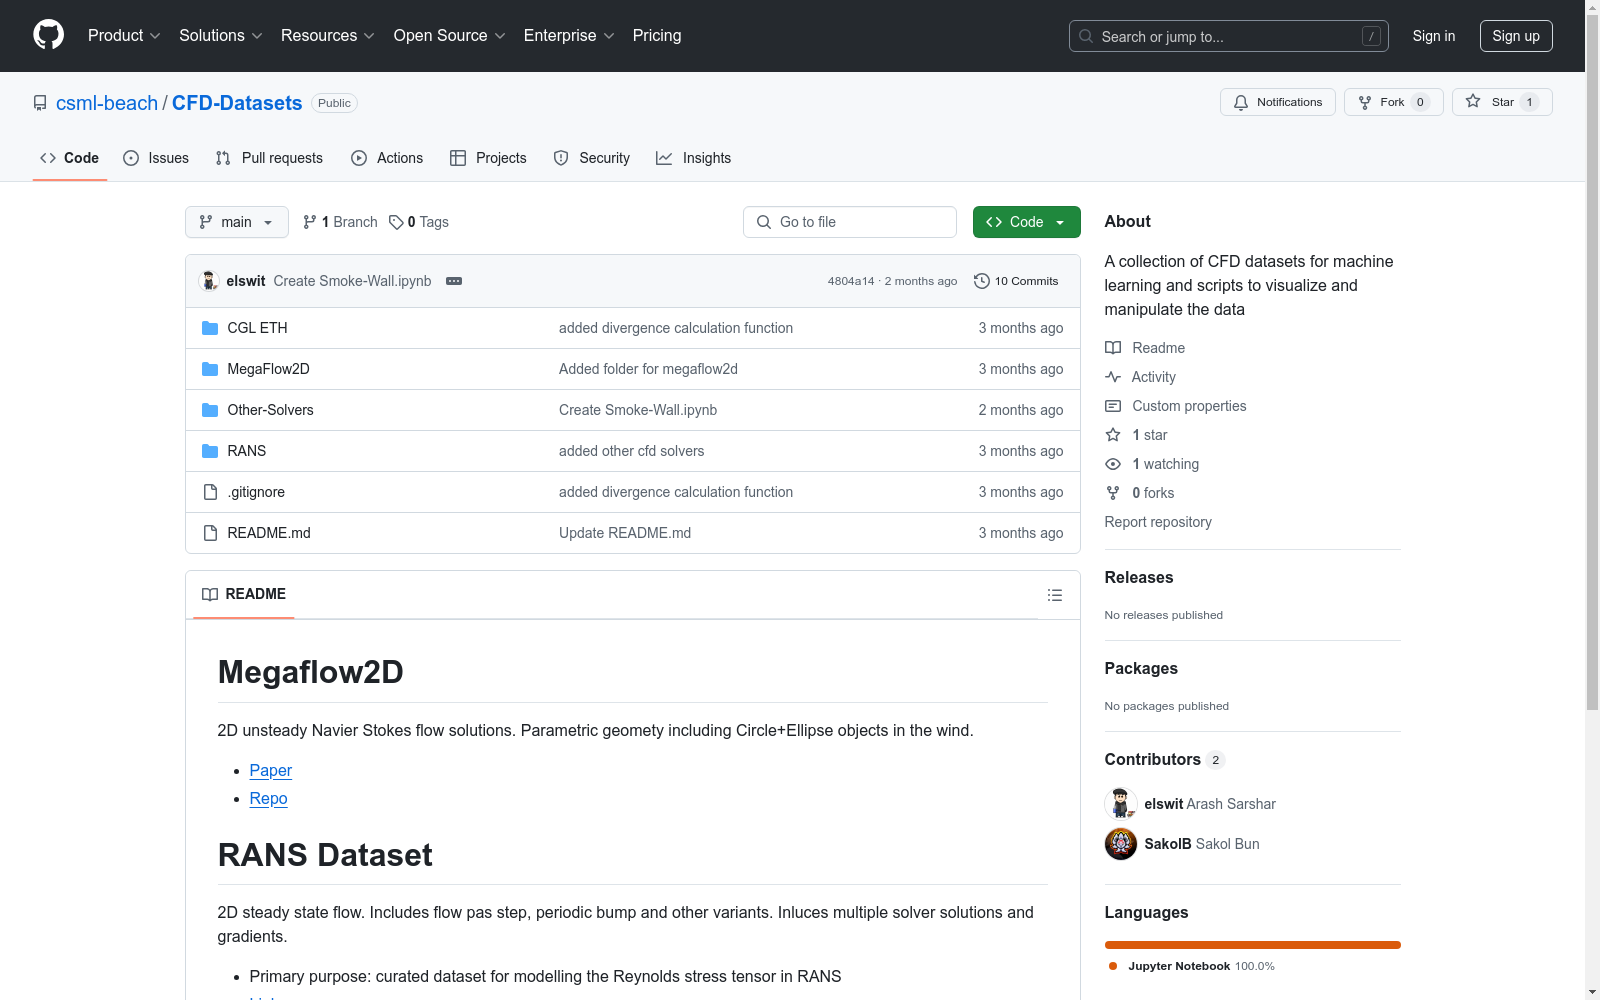Click the CGL ETH folder icon
This screenshot has width=1600, height=1000.
(210, 328)
